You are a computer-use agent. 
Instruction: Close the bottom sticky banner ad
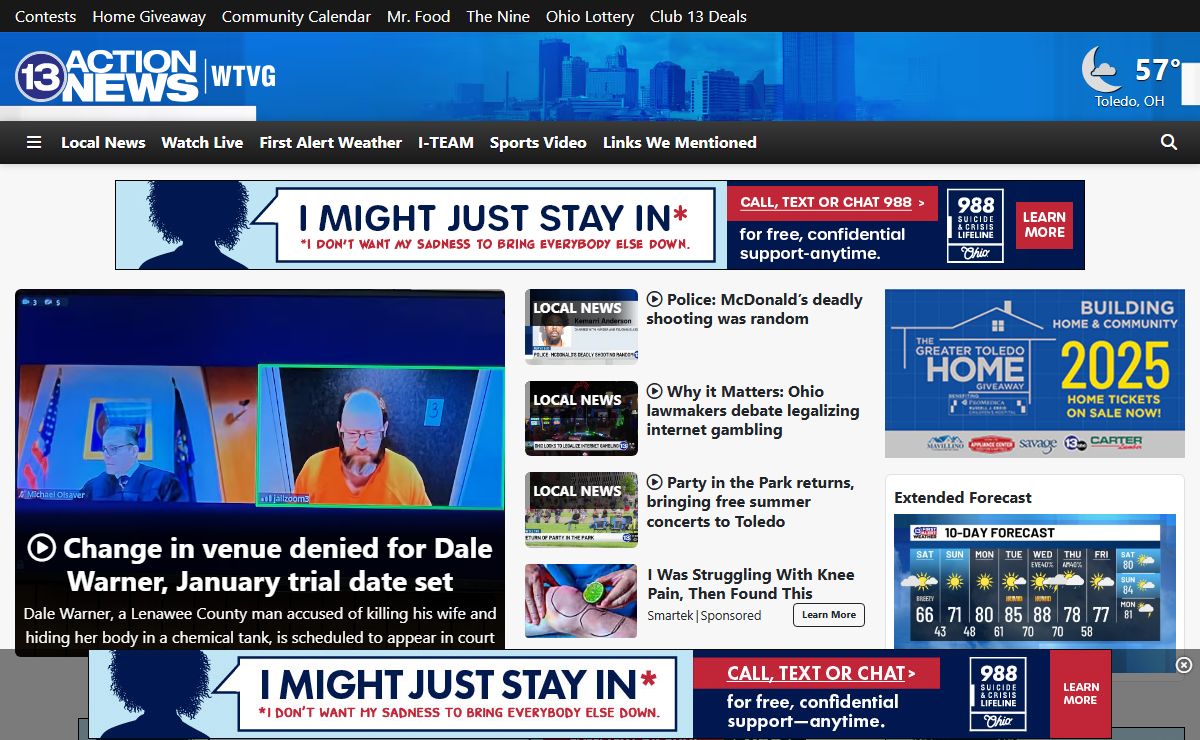coord(1184,665)
